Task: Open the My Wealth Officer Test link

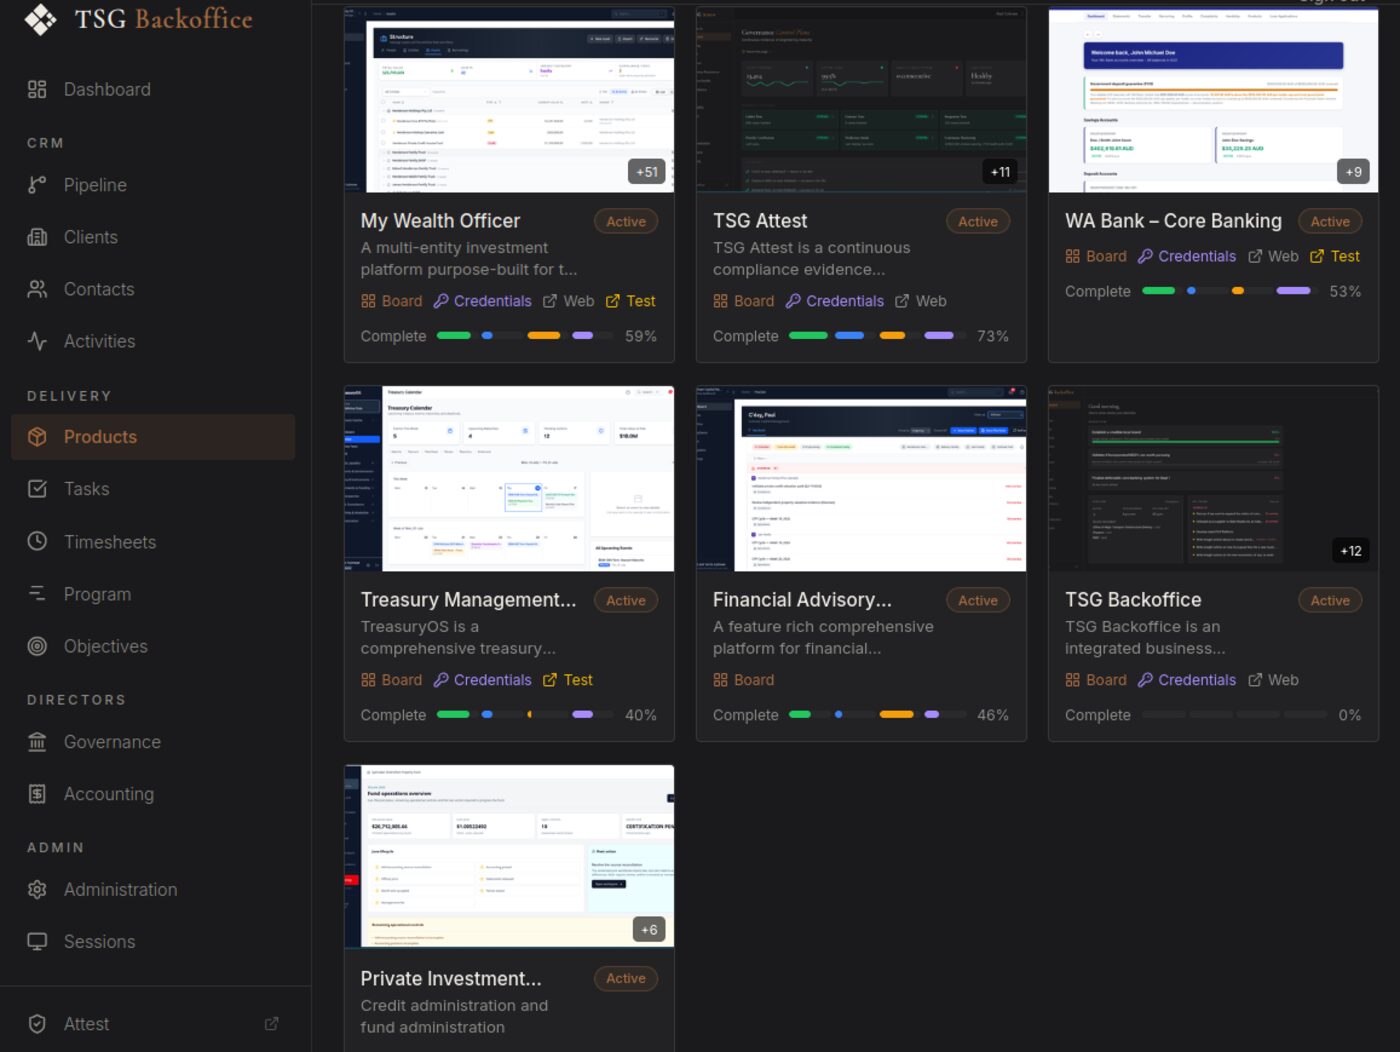Action: [630, 301]
